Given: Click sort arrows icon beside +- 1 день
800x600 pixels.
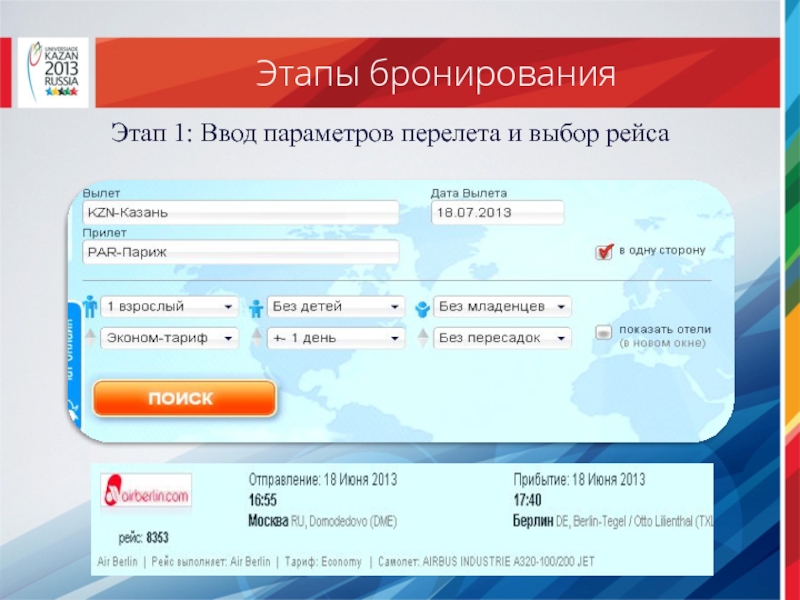Looking at the screenshot, I should (x=255, y=338).
